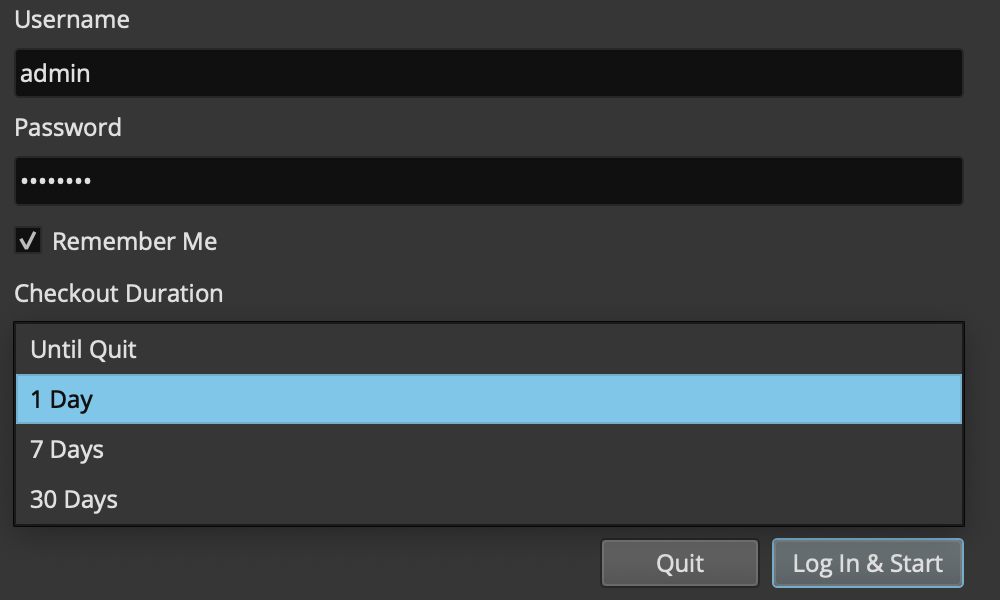Click the Checkout Duration label
The image size is (1000, 600).
pos(118,293)
